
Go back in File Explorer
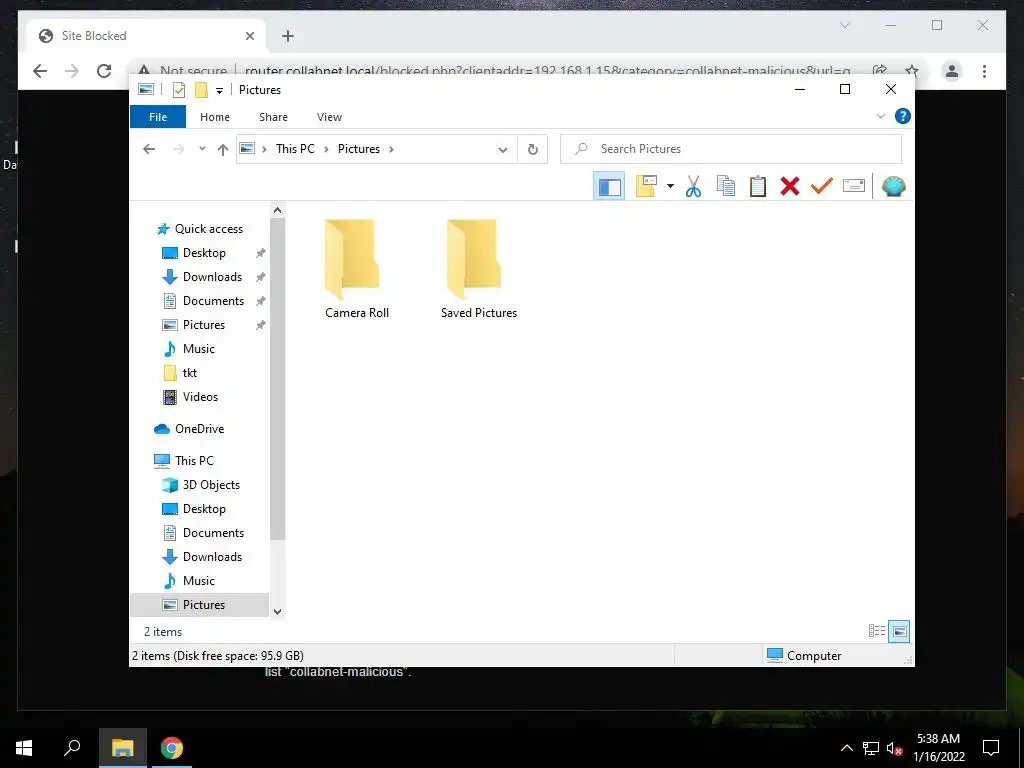(149, 149)
